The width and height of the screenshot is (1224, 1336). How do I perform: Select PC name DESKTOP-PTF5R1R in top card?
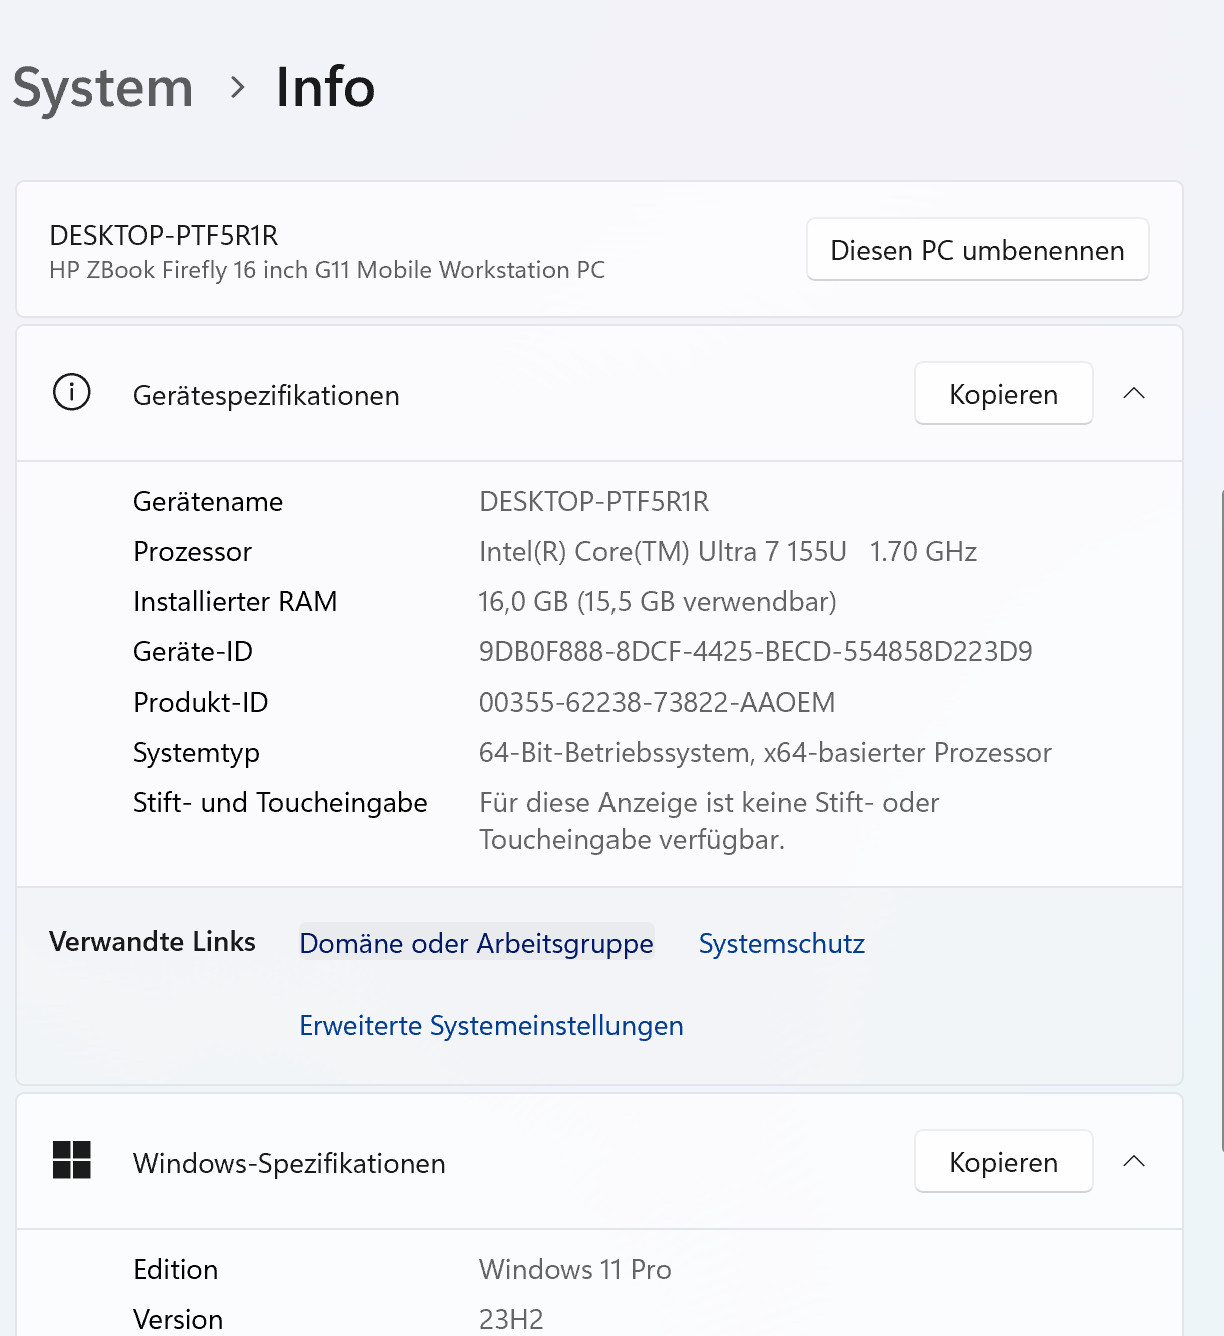pos(164,235)
